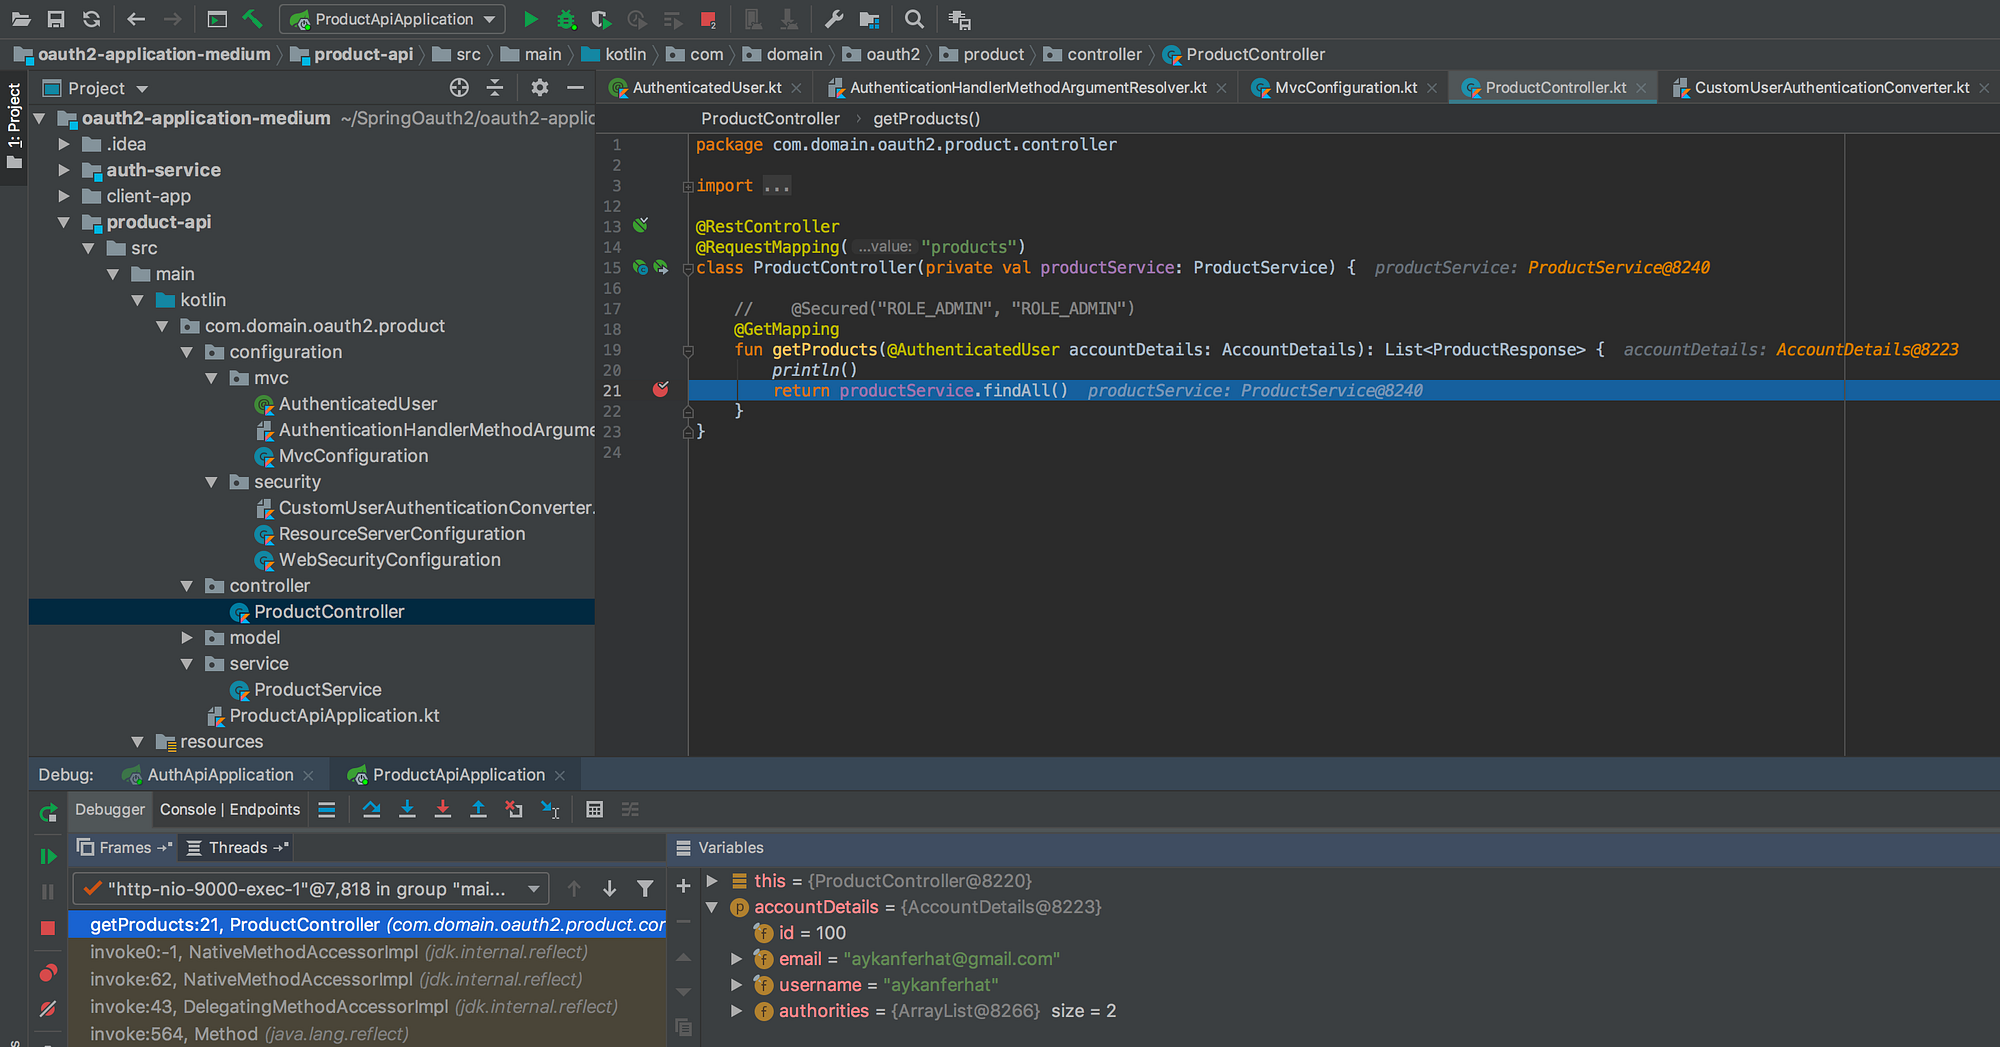Image resolution: width=2000 pixels, height=1047 pixels.
Task: Click the green Run button in toolbar
Action: pos(531,19)
